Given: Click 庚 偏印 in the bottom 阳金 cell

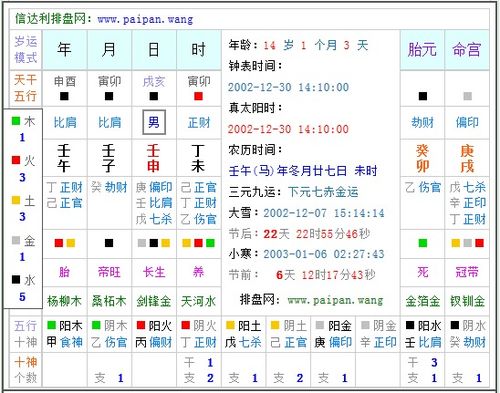Looking at the screenshot, I should [x=333, y=342].
